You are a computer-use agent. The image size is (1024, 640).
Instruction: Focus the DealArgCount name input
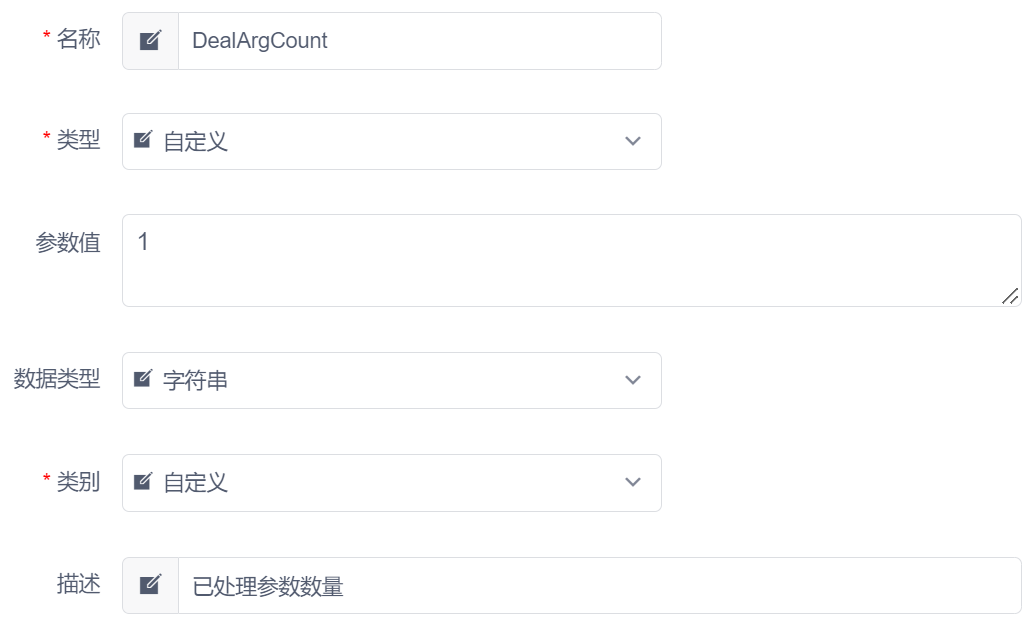click(418, 41)
